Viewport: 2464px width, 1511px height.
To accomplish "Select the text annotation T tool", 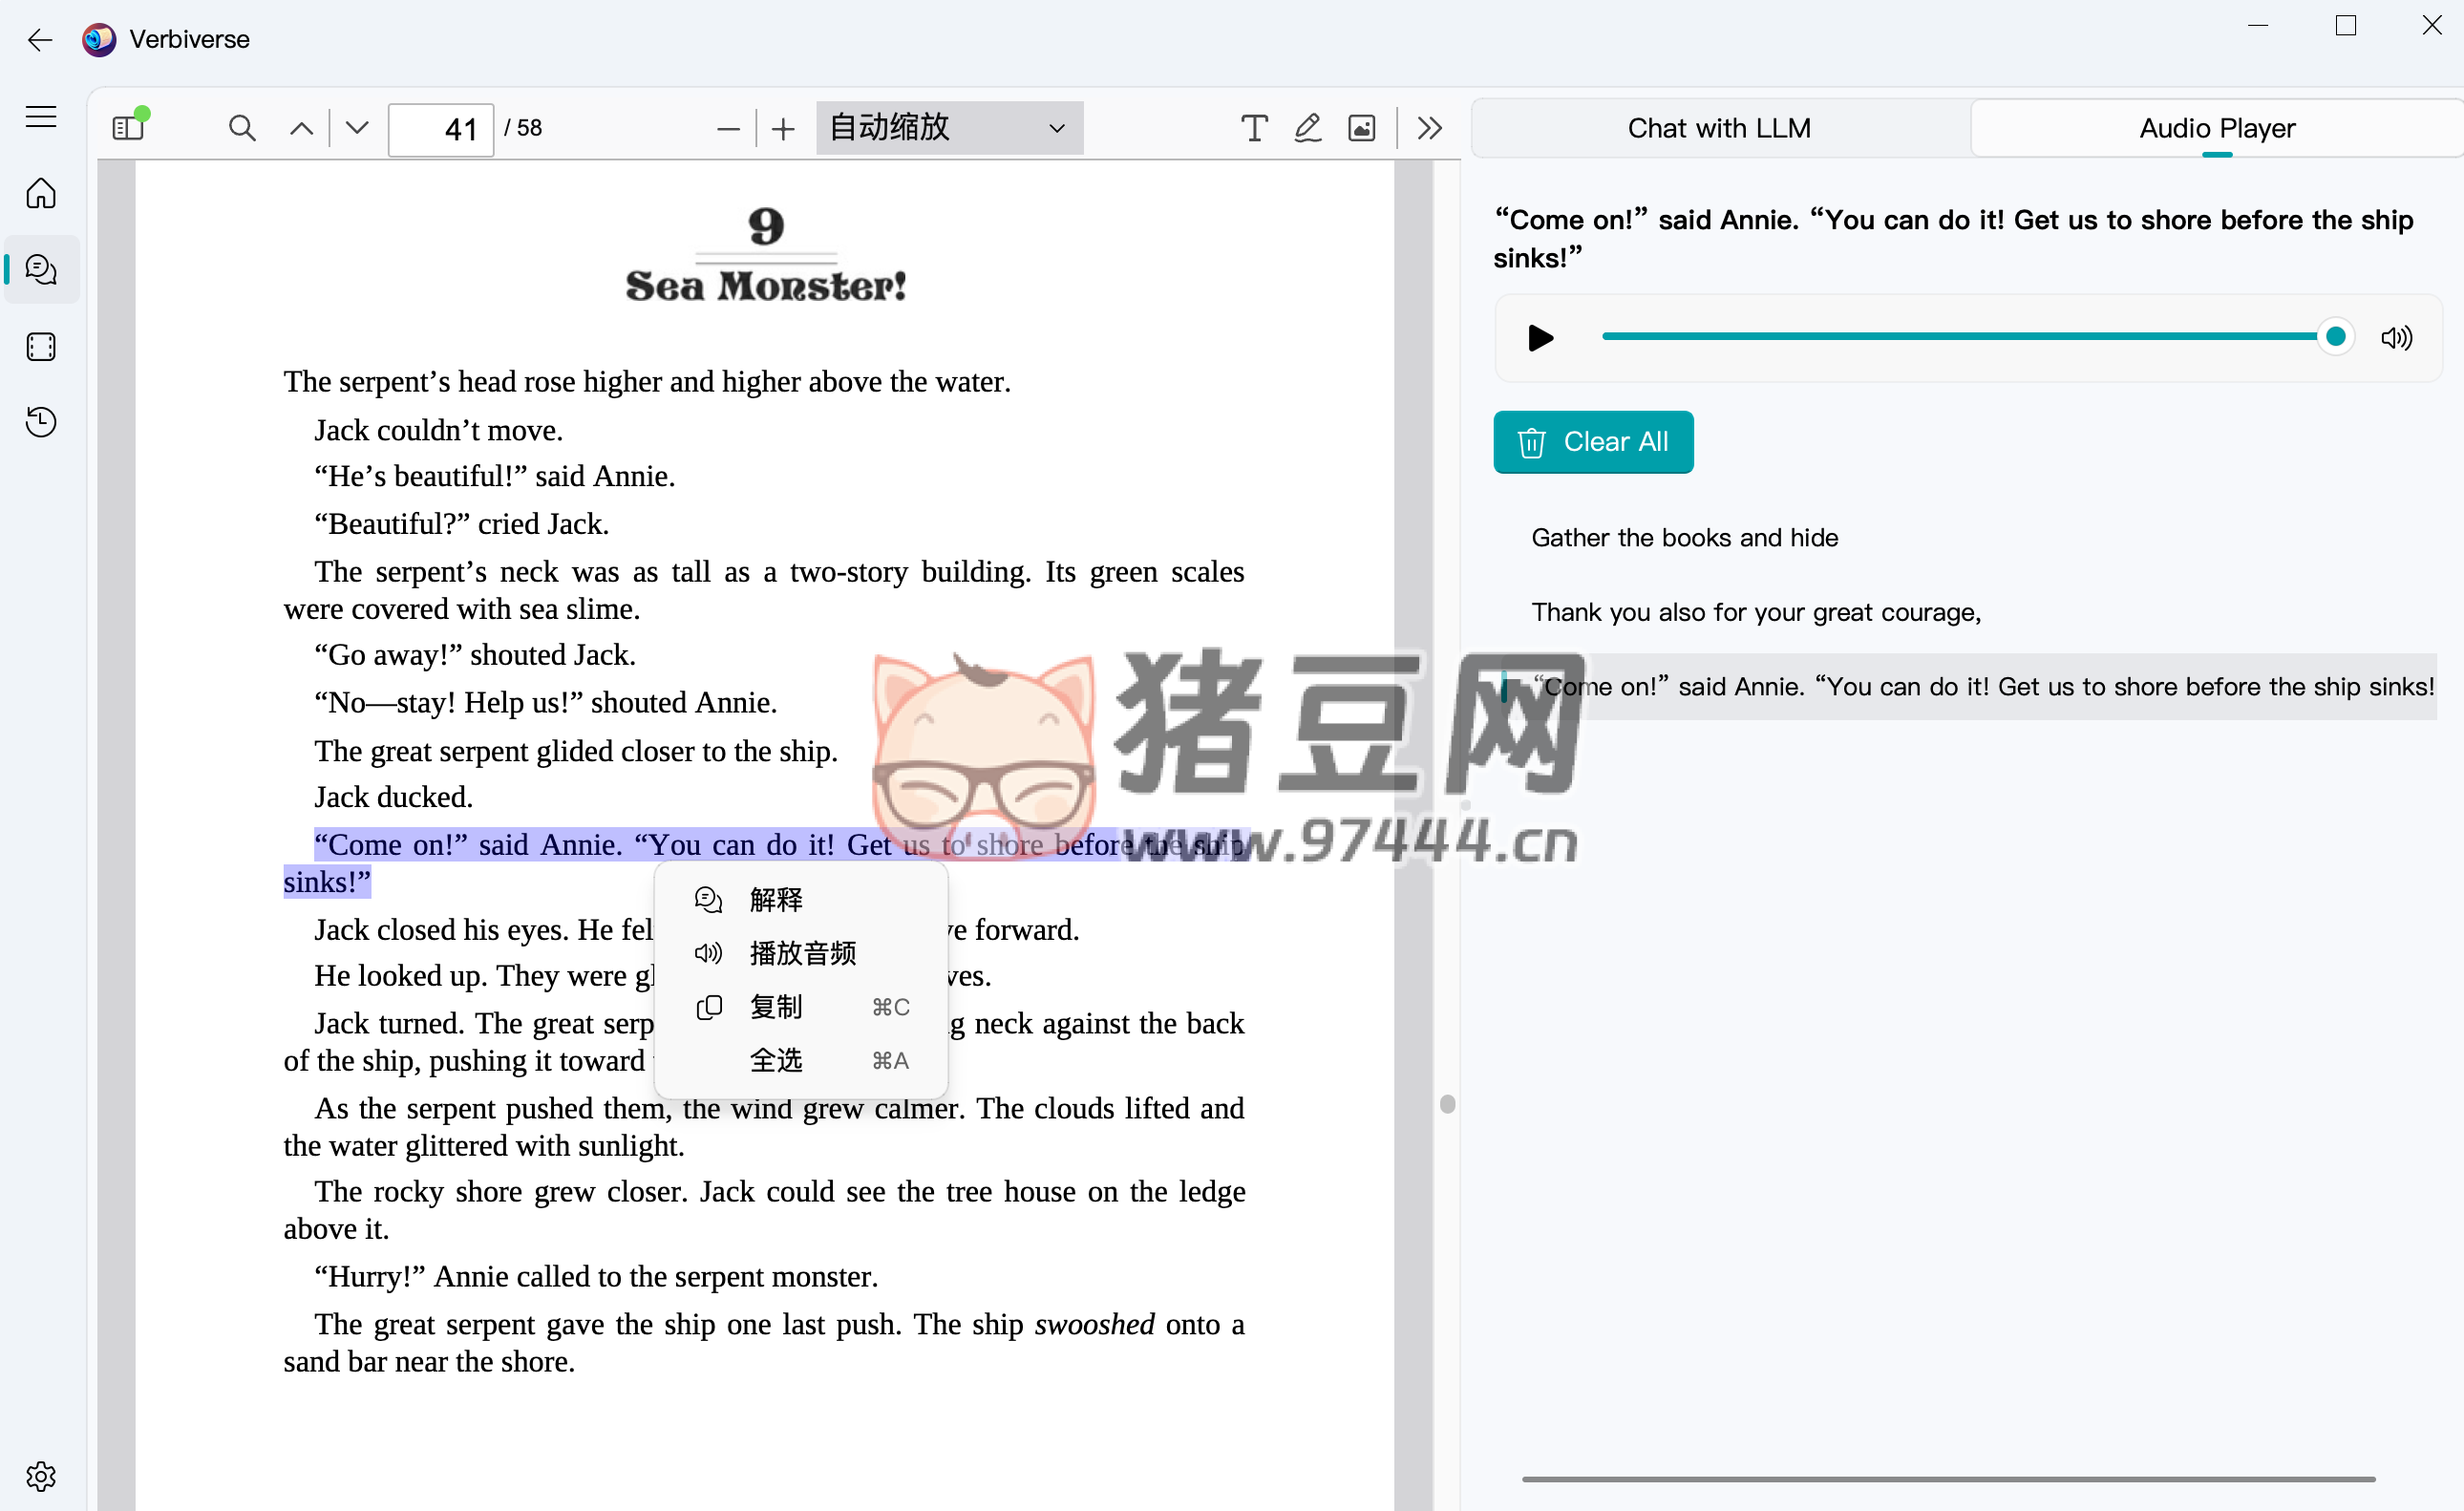I will point(1253,128).
